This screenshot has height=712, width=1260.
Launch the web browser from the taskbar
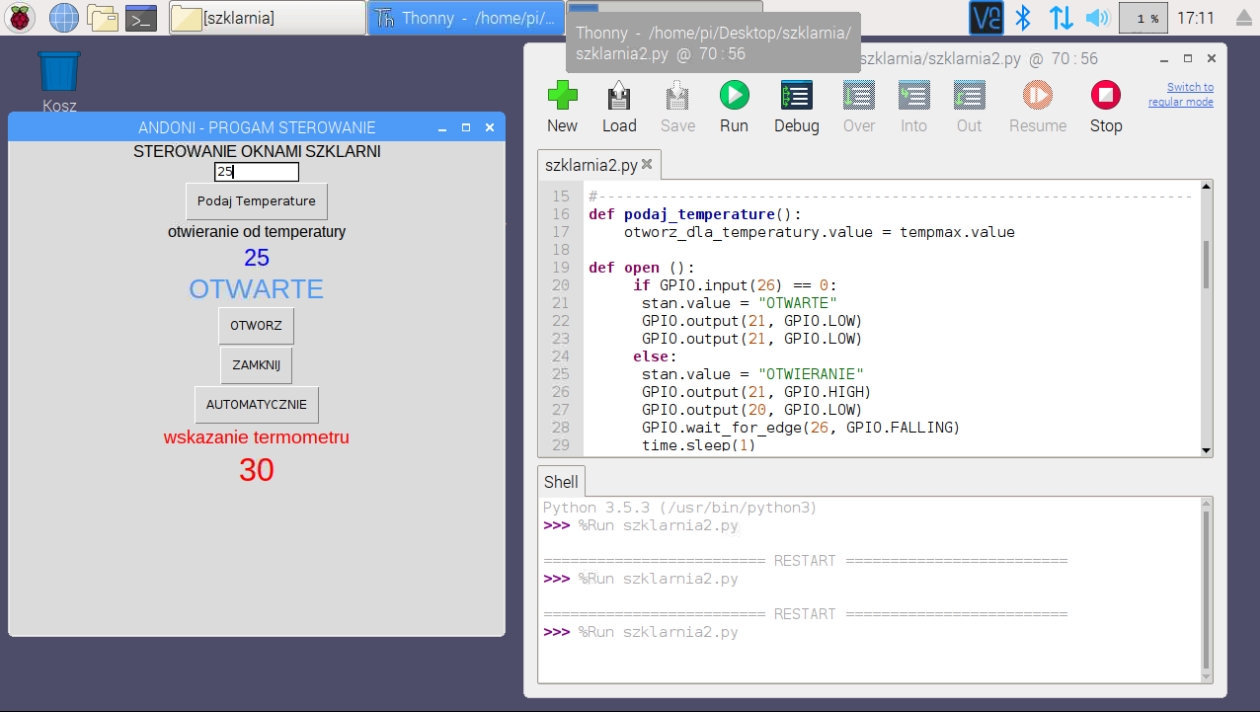point(63,17)
